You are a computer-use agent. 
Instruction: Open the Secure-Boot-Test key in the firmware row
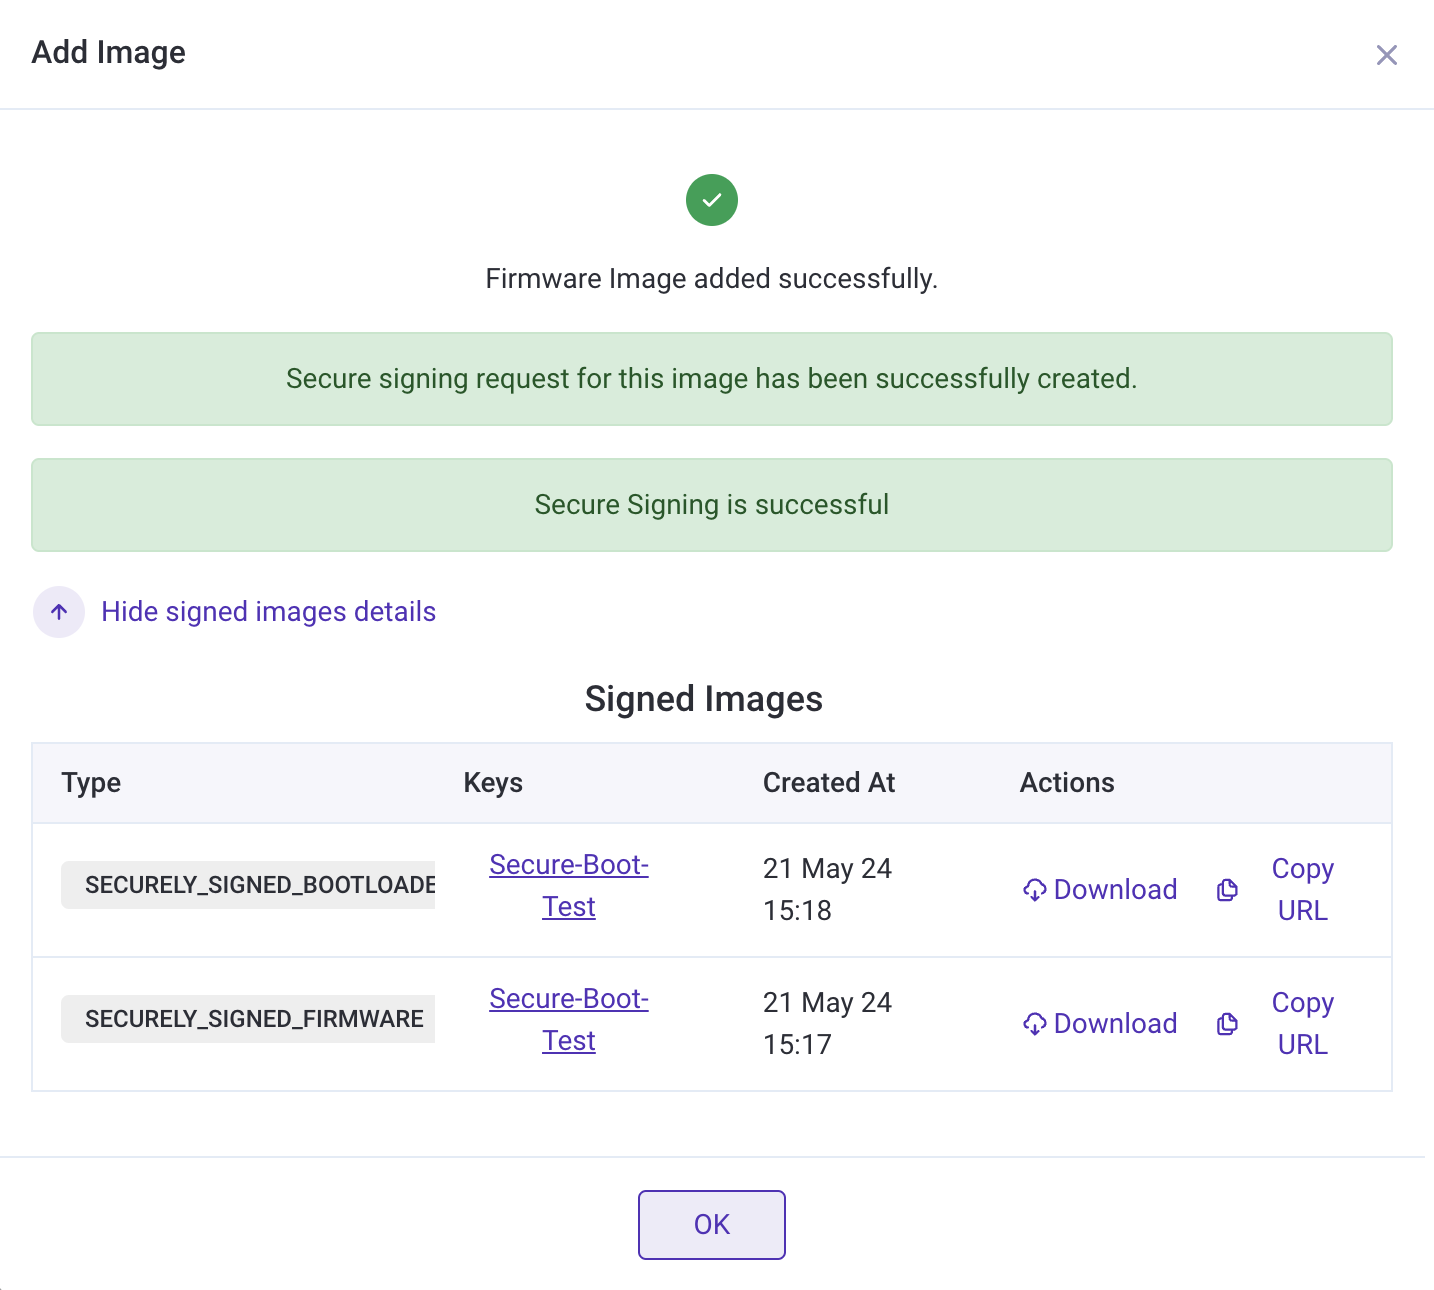[x=569, y=1019]
